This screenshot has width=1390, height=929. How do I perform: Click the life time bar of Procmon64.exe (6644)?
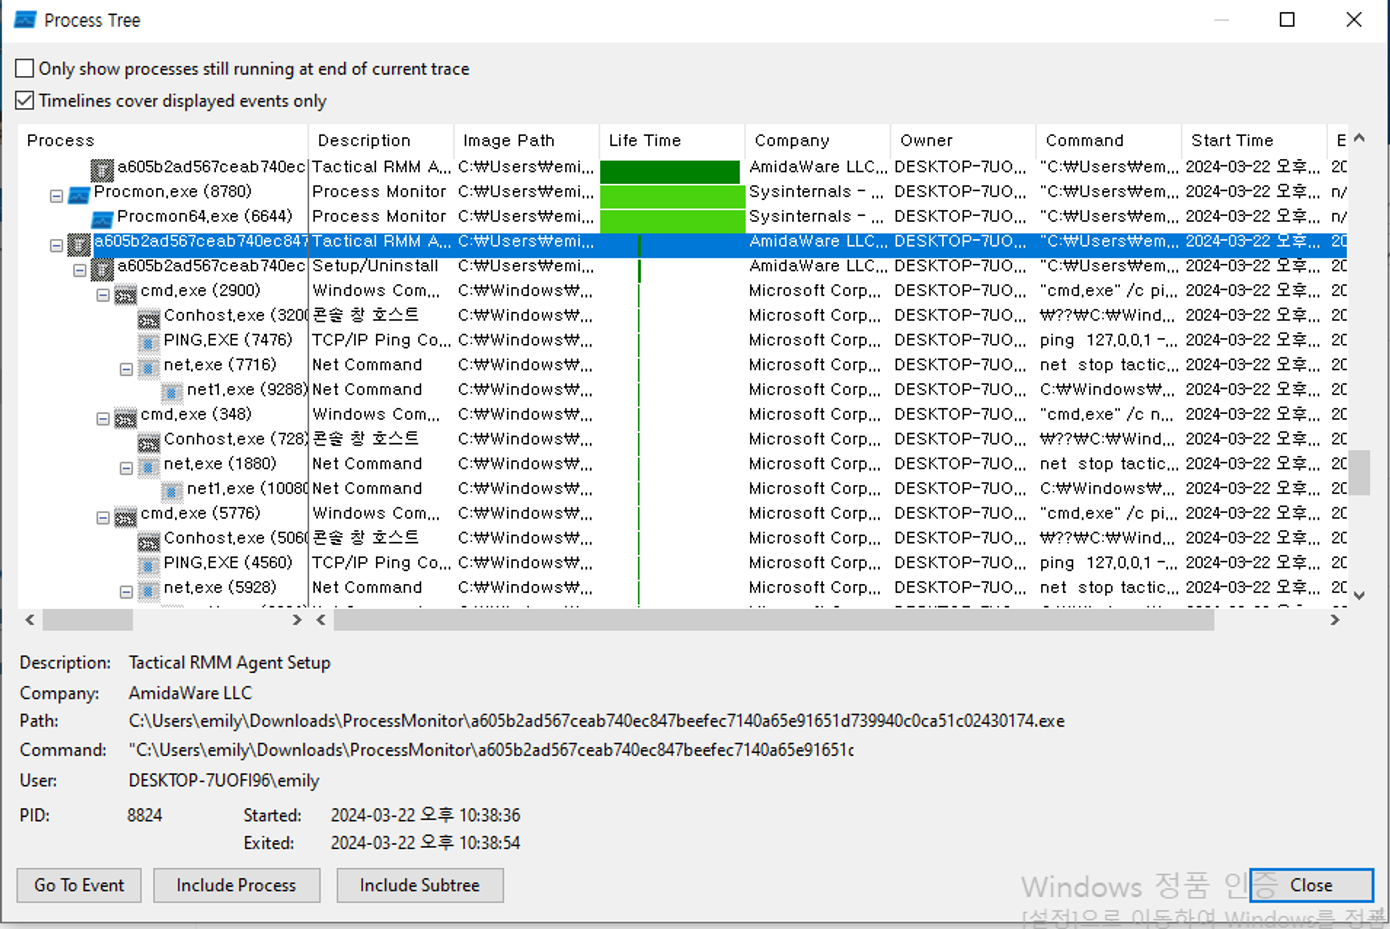pyautogui.click(x=672, y=221)
